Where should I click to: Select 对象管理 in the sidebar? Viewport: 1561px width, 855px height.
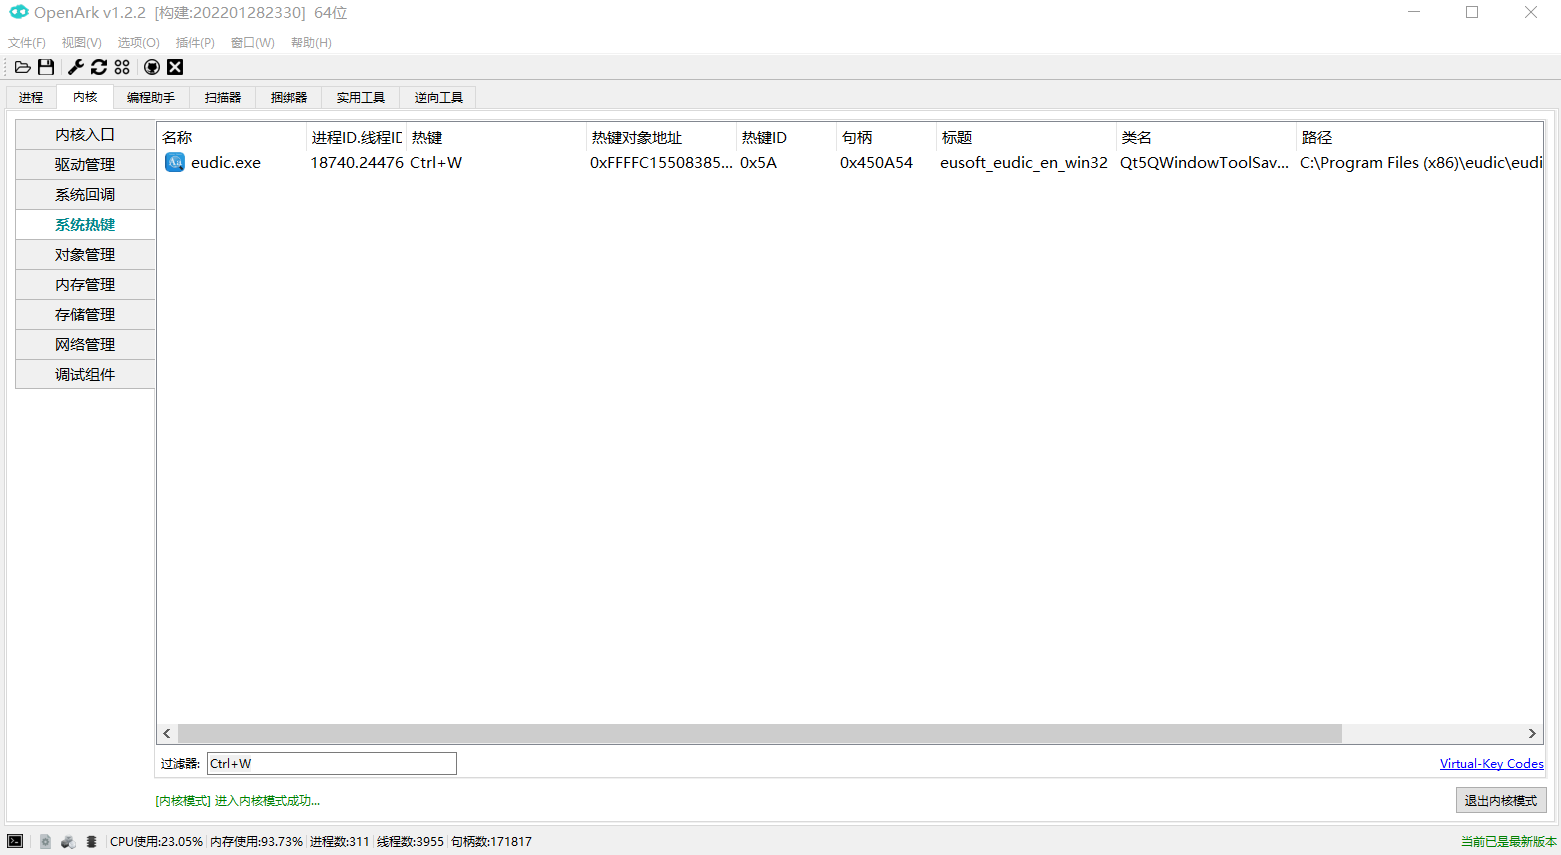click(85, 255)
